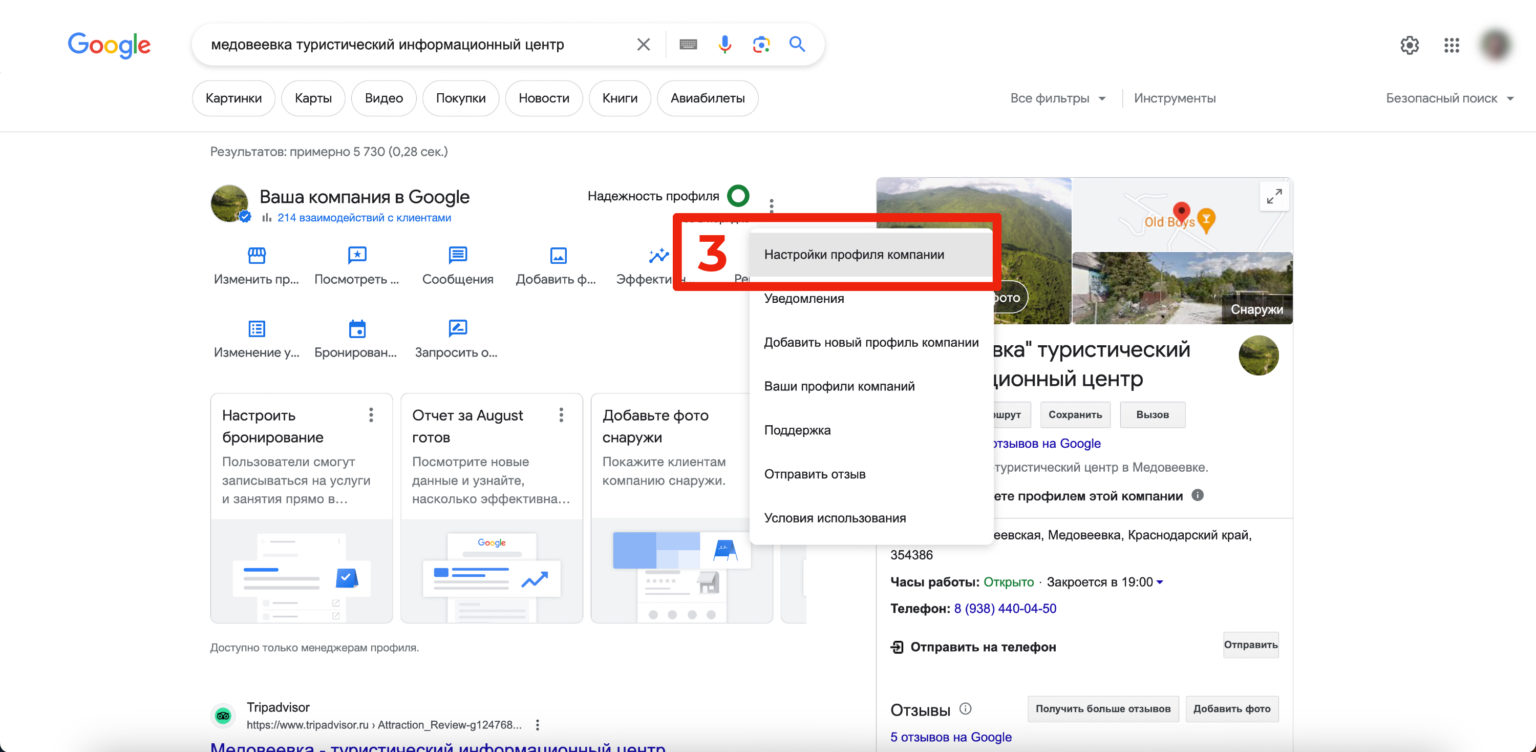Viewport: 1536px width, 752px height.
Task: Open Сообщения chat icon
Action: click(x=458, y=256)
